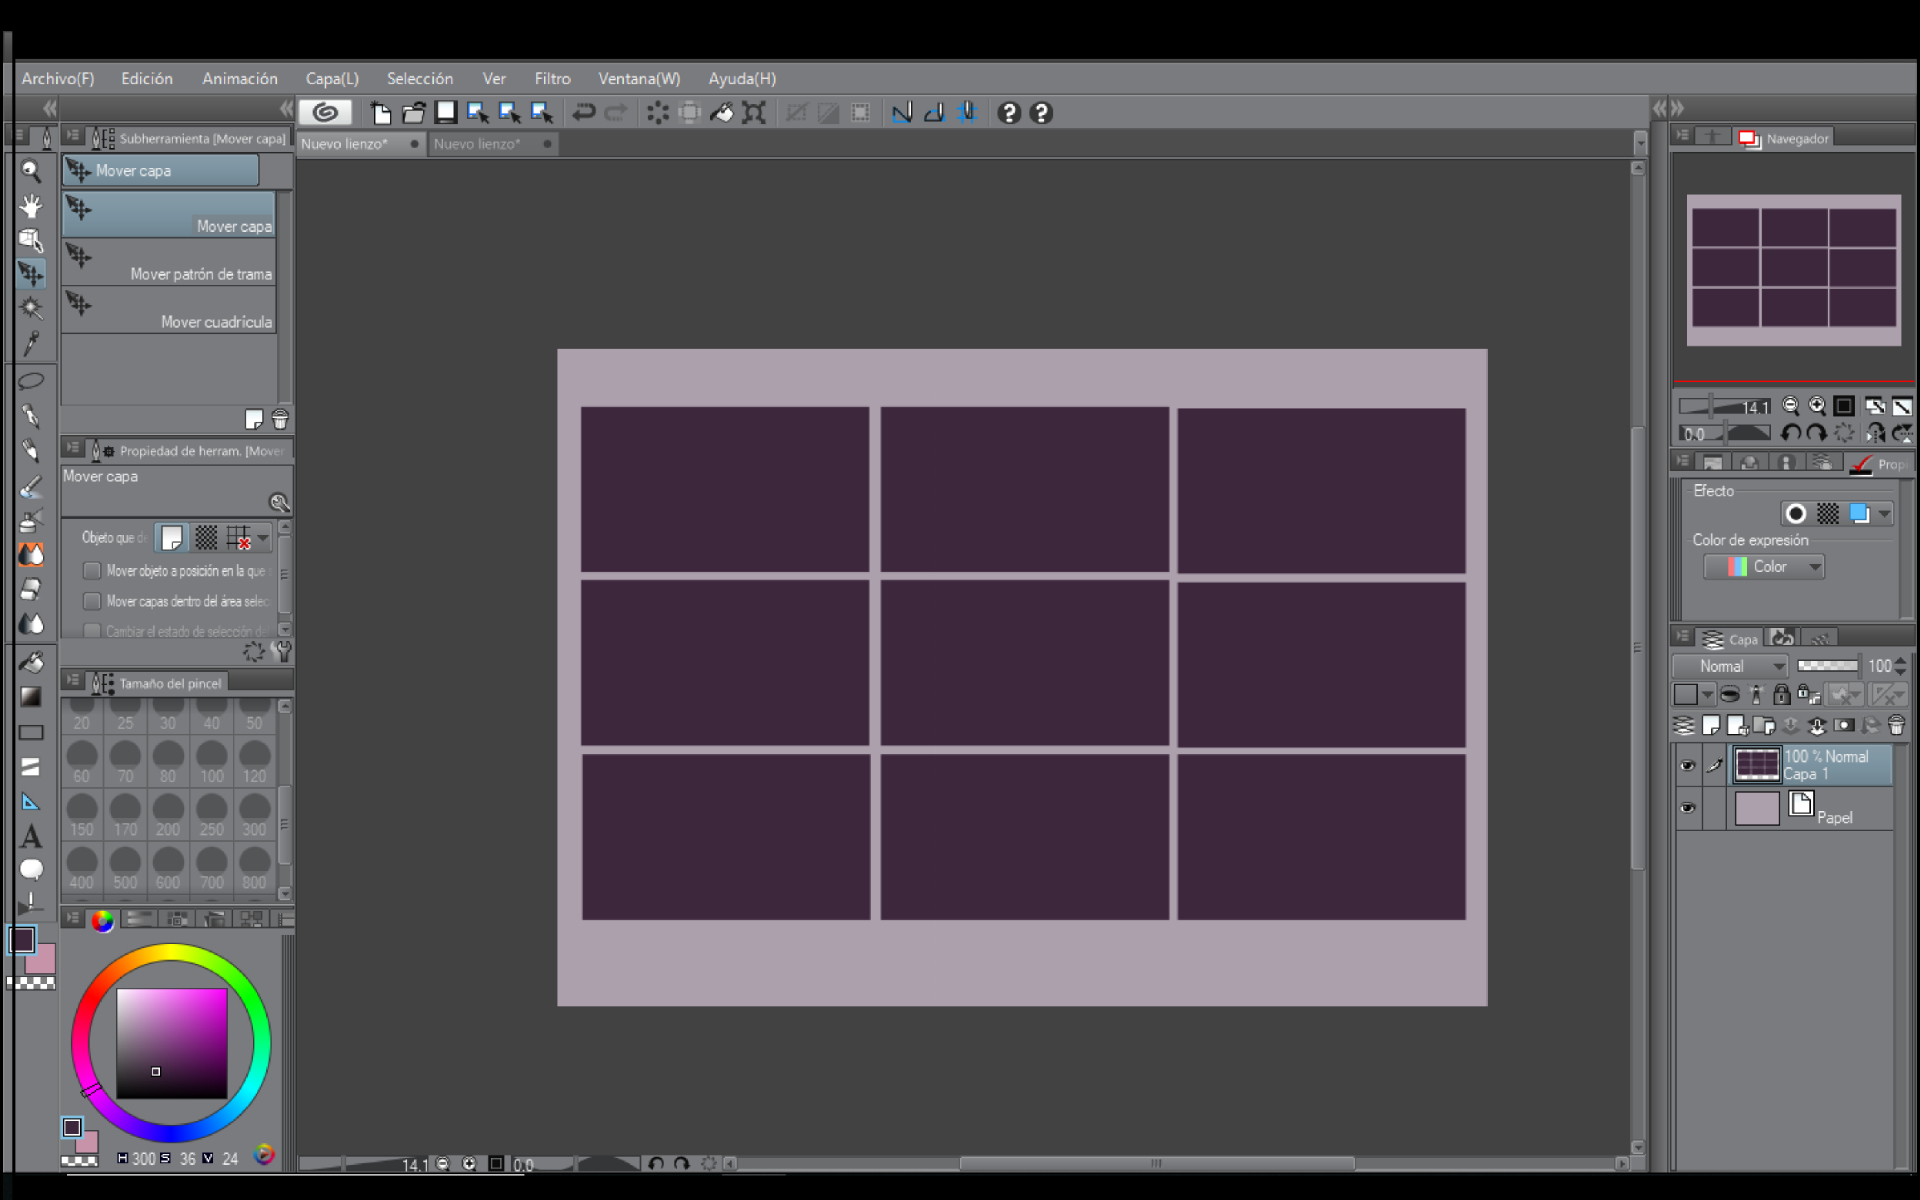This screenshot has width=1920, height=1200.
Task: Select the Gradient tool
Action: [x=31, y=697]
